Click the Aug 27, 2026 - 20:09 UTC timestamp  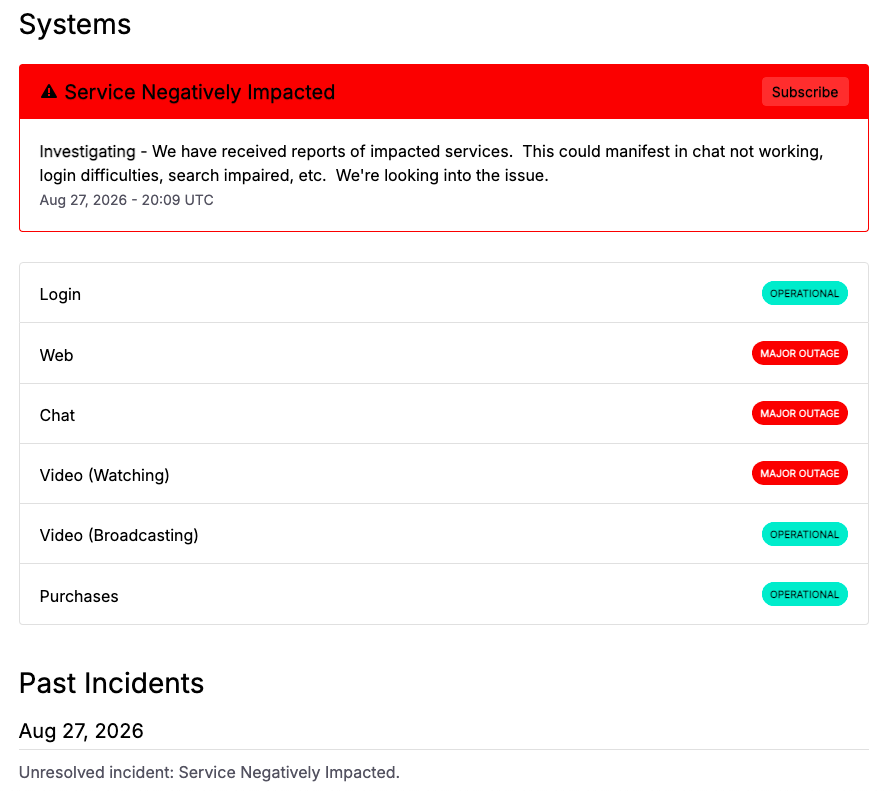point(127,200)
